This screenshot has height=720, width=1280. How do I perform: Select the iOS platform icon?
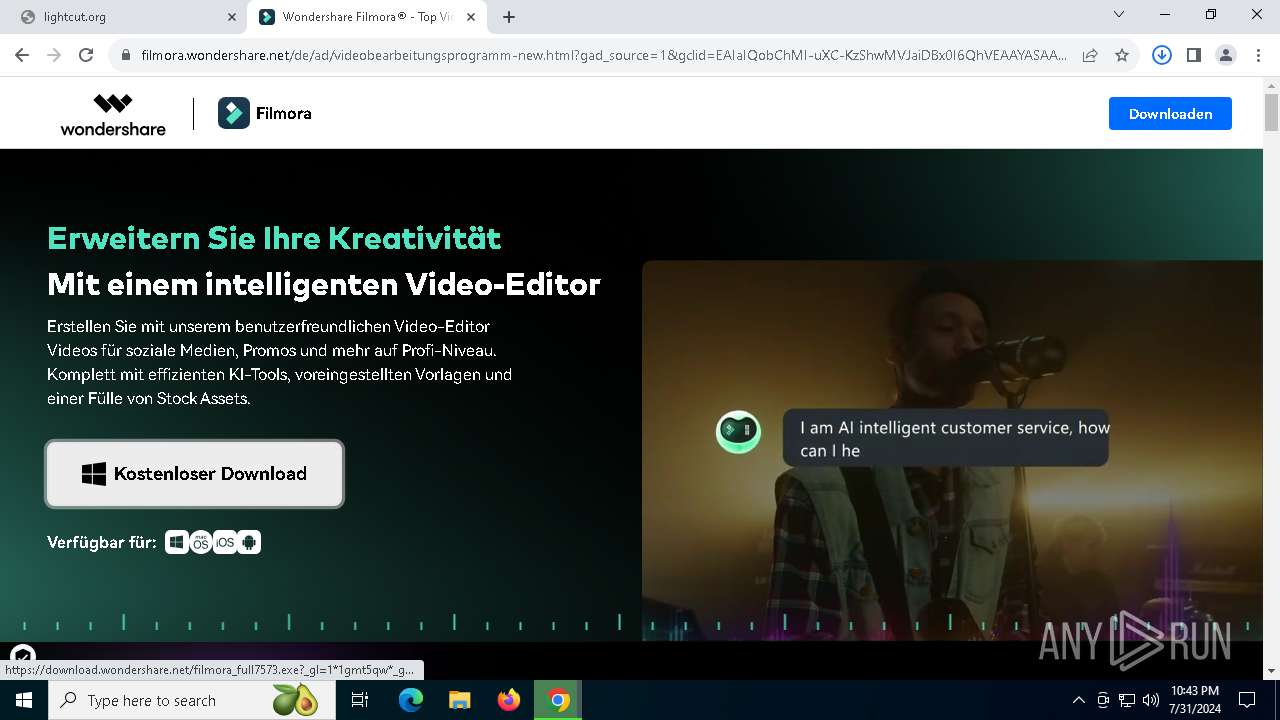coord(225,542)
